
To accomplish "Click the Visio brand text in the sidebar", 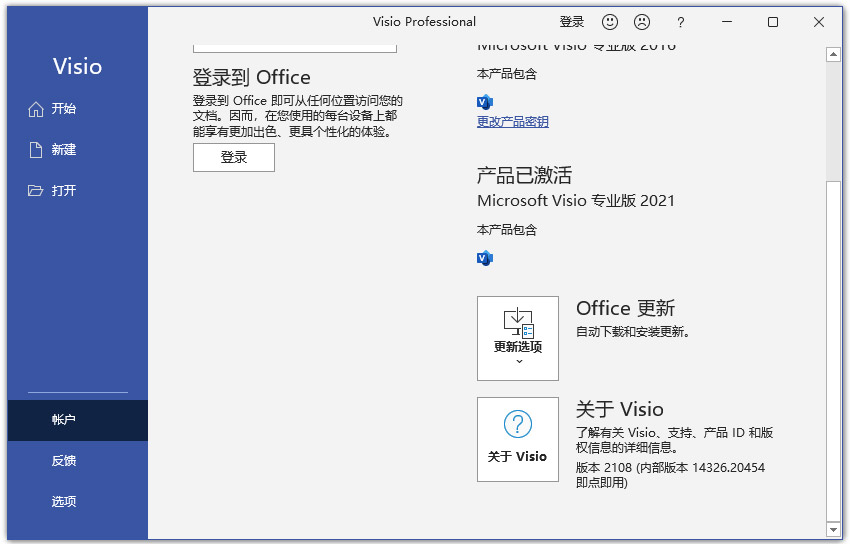I will tap(78, 67).
